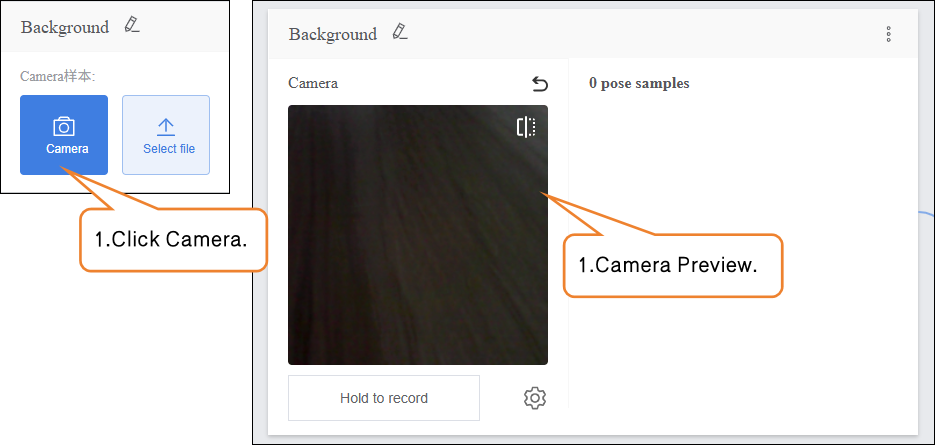Click the Camera heading above the preview
936x446 pixels.
point(313,84)
